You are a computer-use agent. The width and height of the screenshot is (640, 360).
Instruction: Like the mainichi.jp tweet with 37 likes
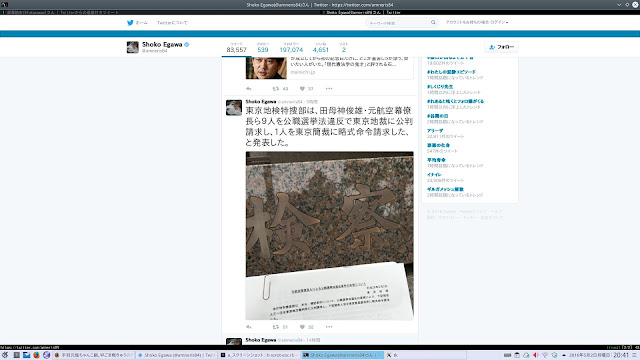click(x=302, y=89)
